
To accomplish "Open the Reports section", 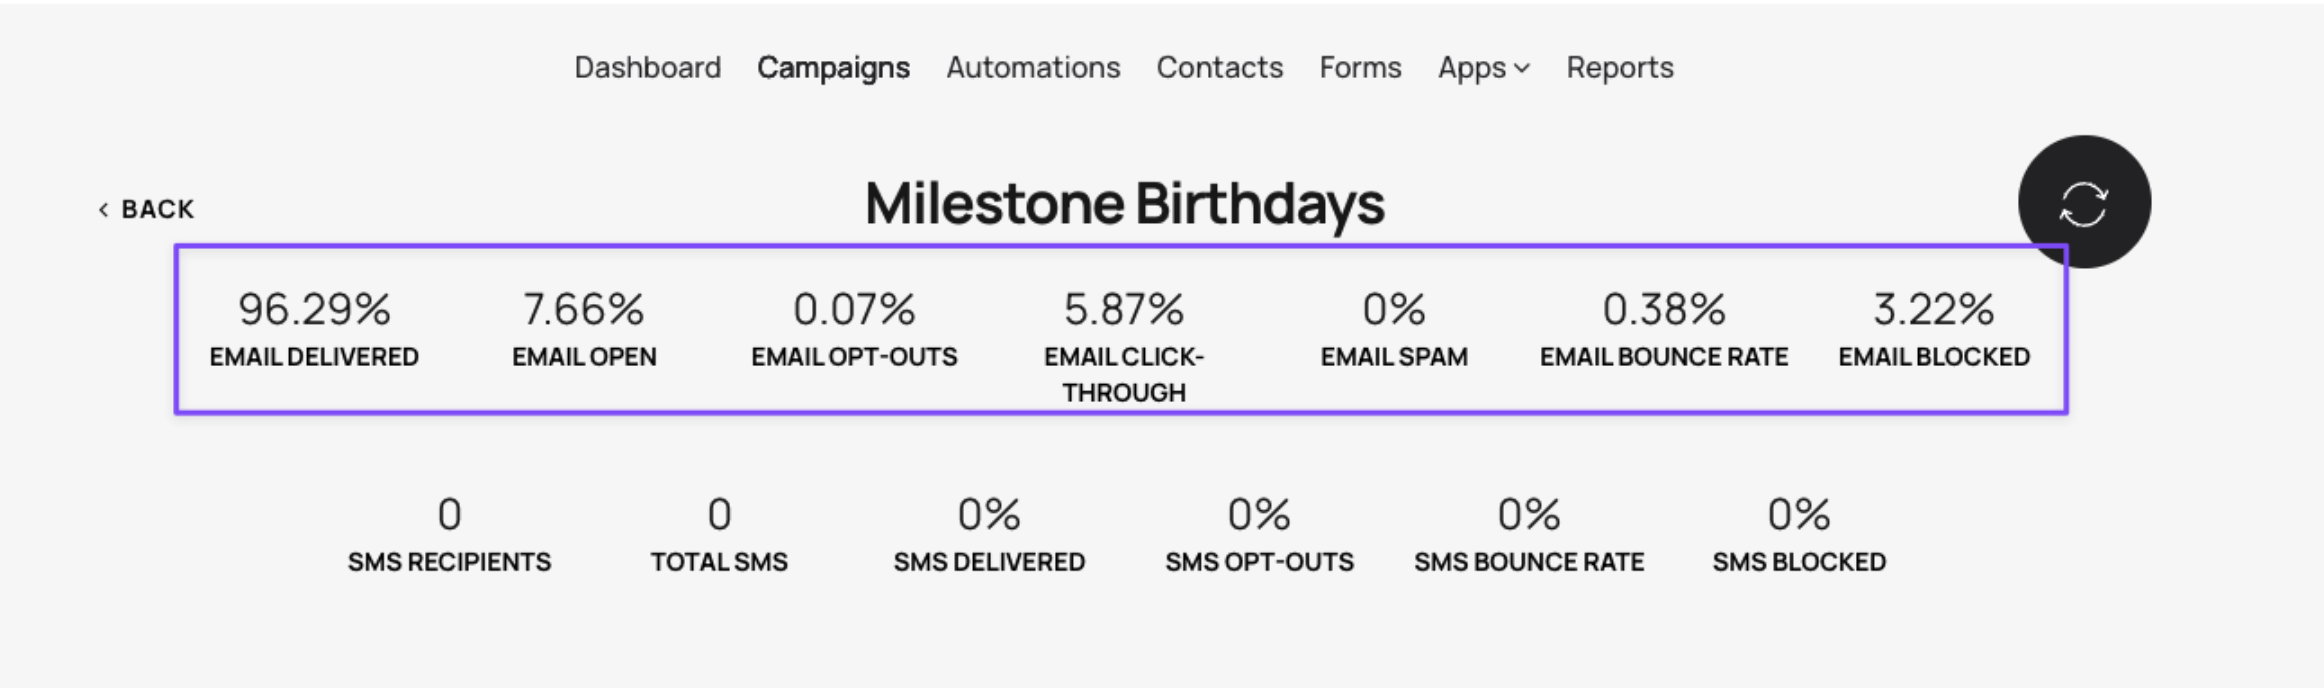I will (x=1619, y=67).
